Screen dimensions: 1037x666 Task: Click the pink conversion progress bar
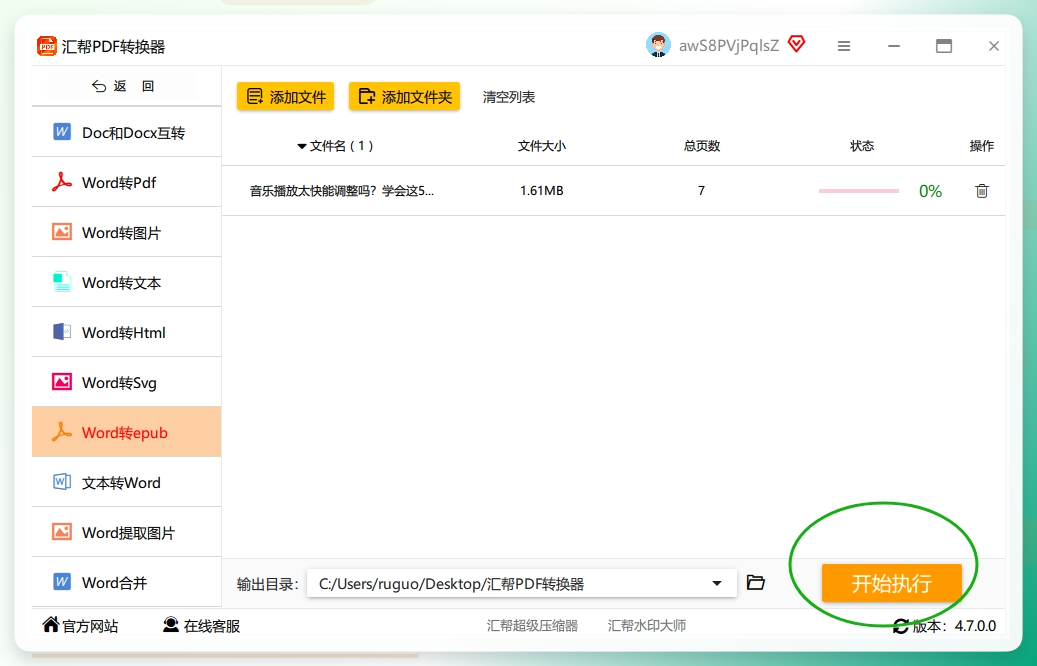click(858, 191)
